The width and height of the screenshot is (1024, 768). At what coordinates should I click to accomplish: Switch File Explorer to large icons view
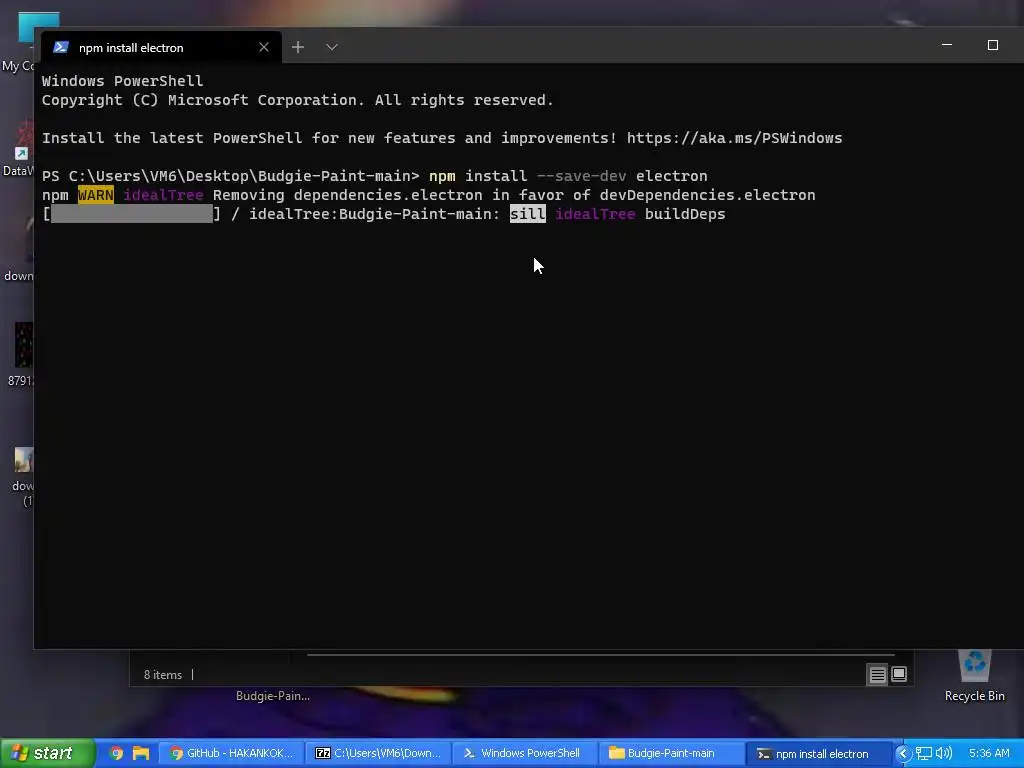click(x=899, y=674)
